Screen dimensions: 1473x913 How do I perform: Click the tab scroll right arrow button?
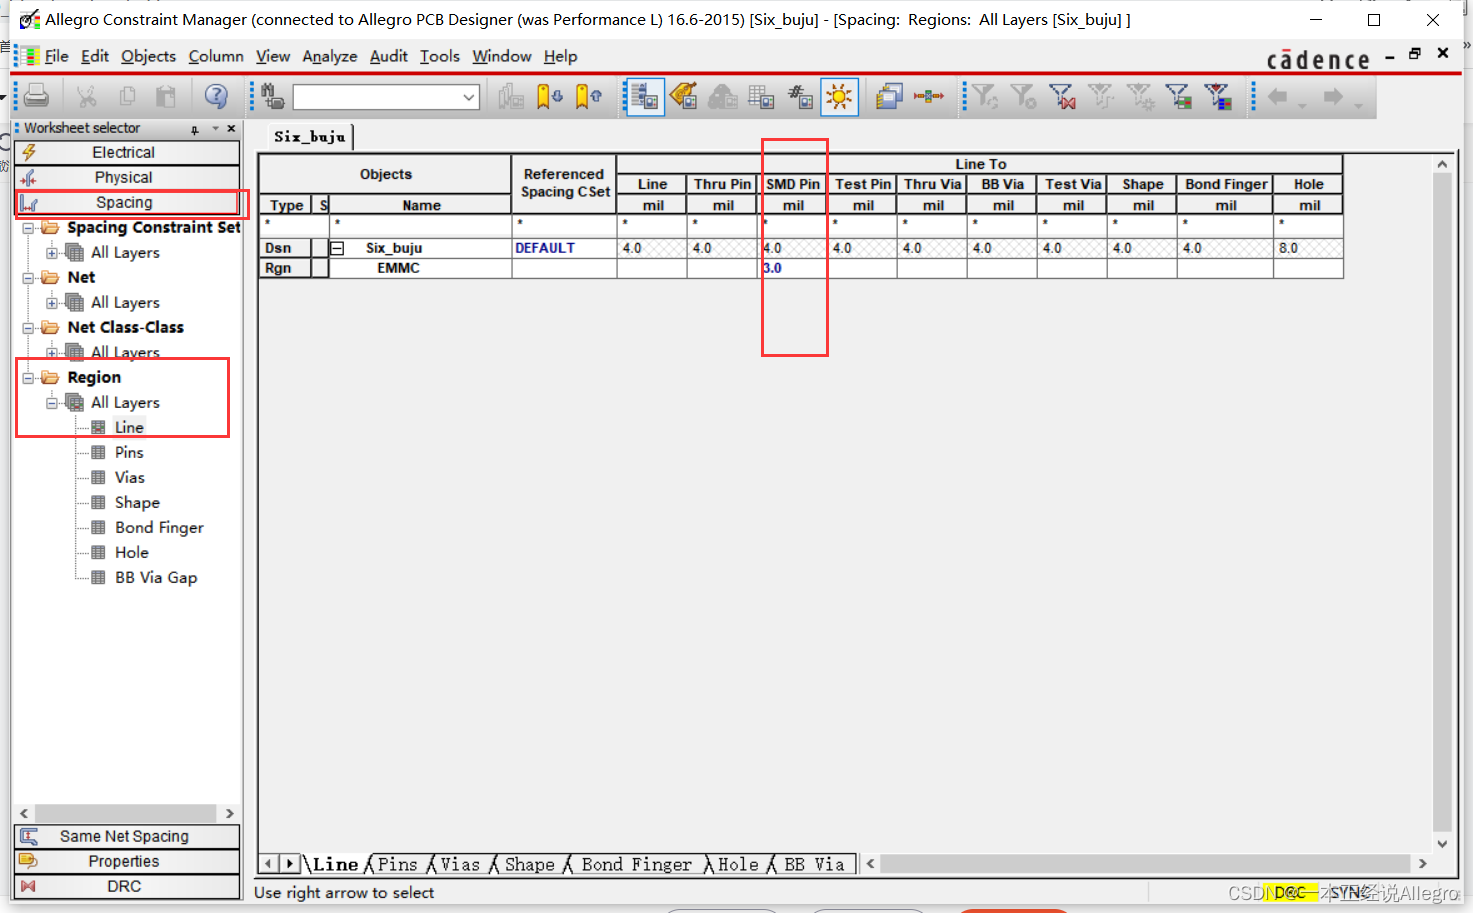(290, 863)
